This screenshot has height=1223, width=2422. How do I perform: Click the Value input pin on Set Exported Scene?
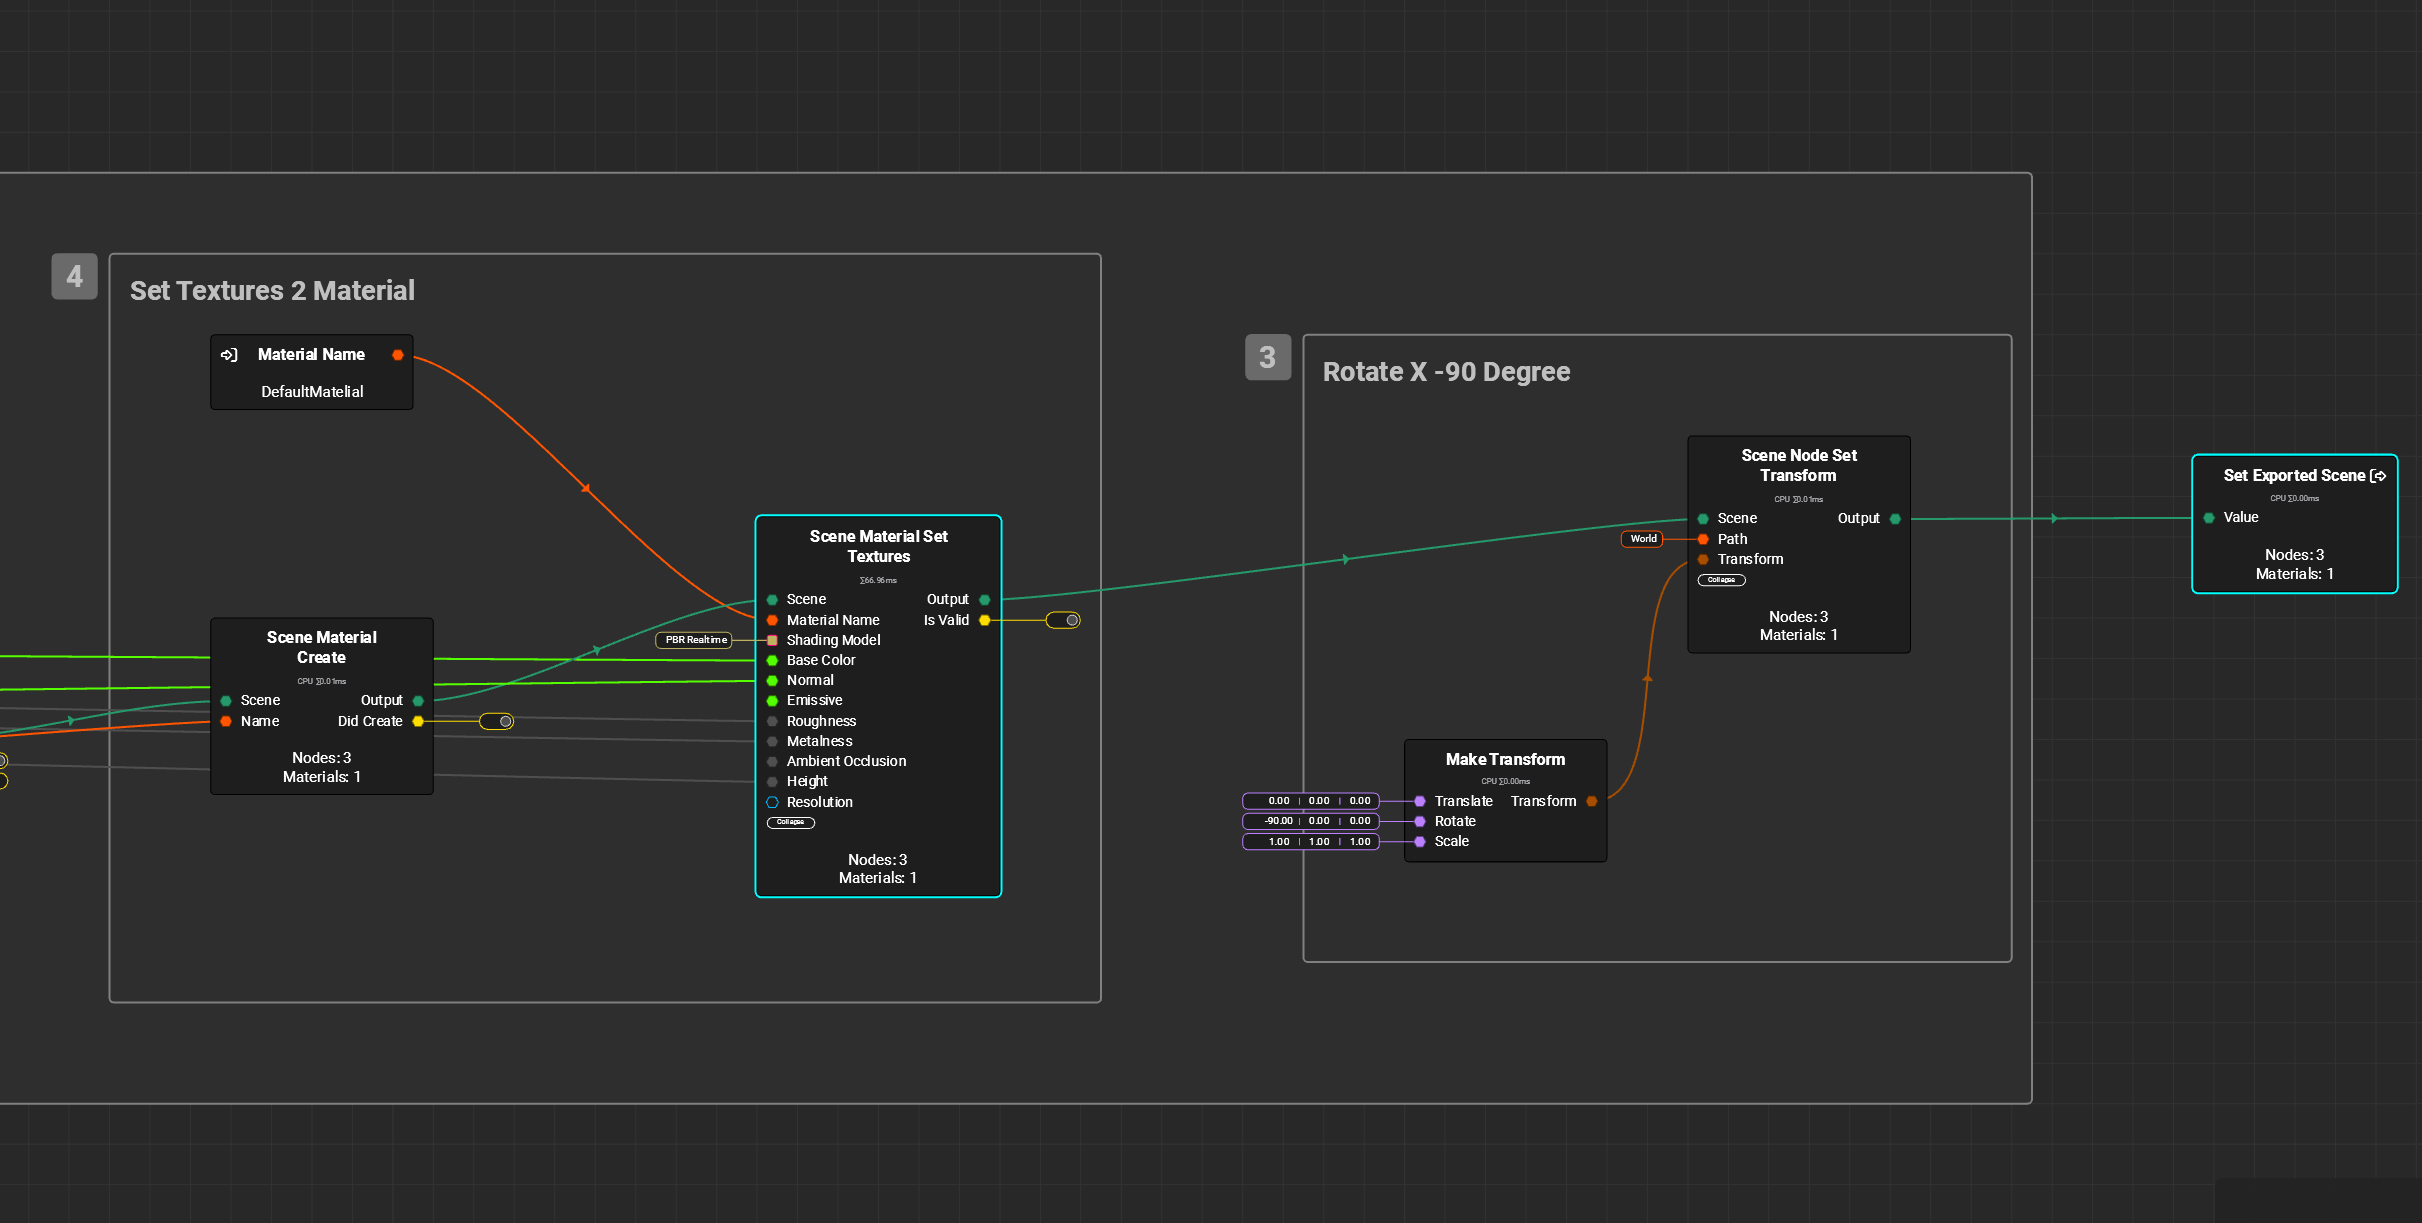click(2209, 517)
